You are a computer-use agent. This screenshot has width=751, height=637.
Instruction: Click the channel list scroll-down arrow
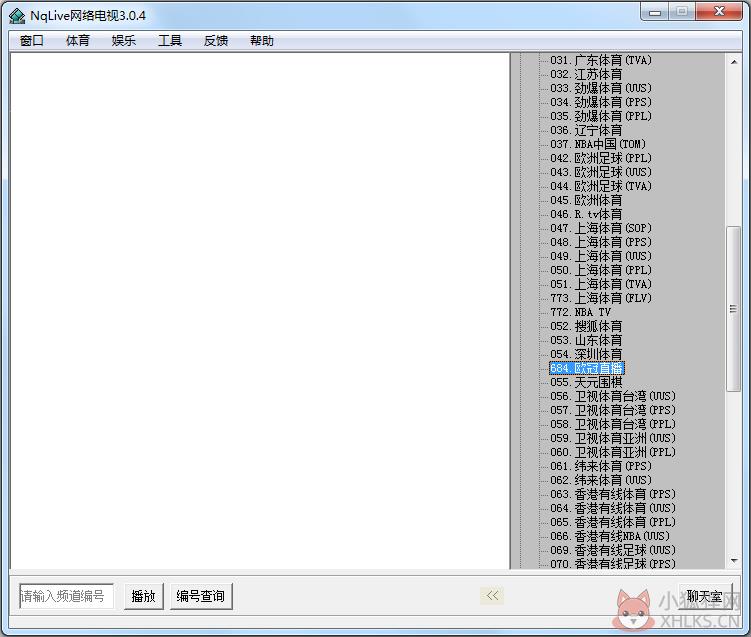[734, 560]
